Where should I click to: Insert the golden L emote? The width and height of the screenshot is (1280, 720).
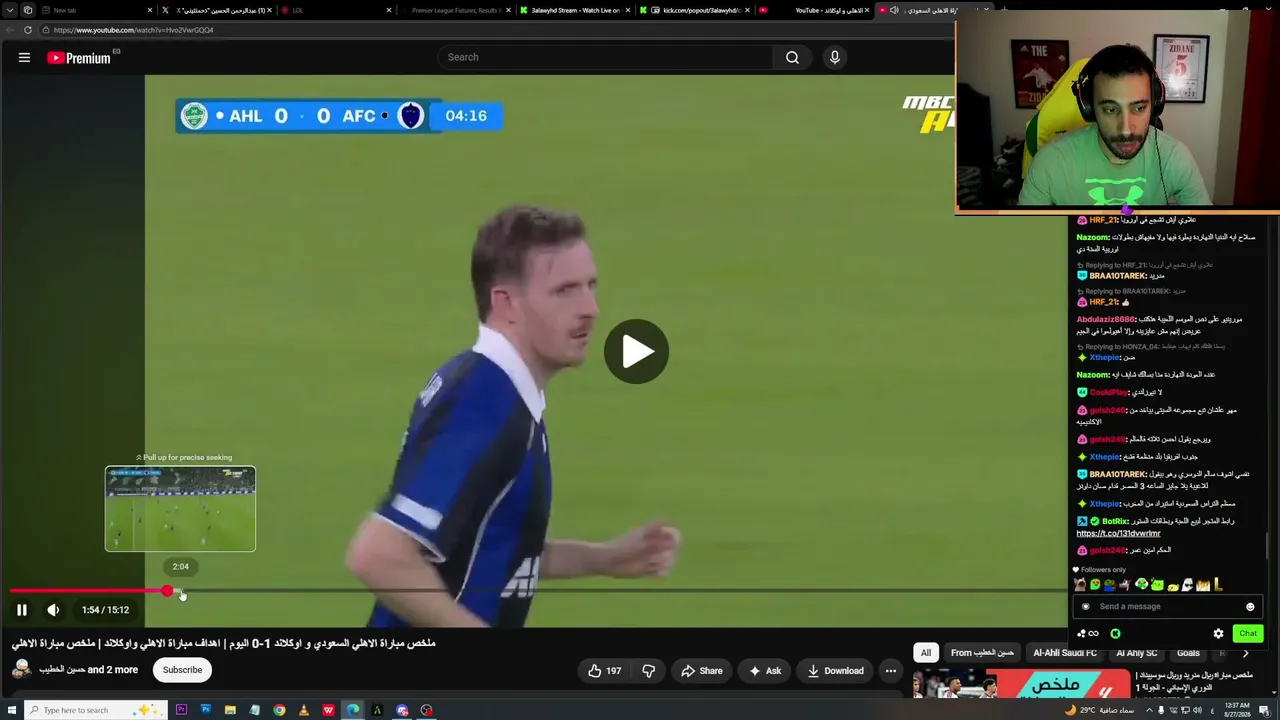click(x=1218, y=585)
